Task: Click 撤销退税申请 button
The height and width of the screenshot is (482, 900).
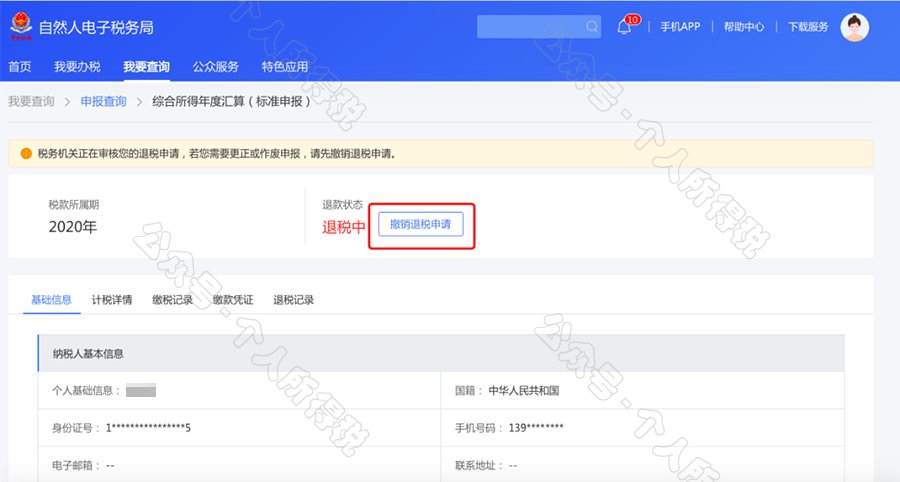Action: [421, 224]
